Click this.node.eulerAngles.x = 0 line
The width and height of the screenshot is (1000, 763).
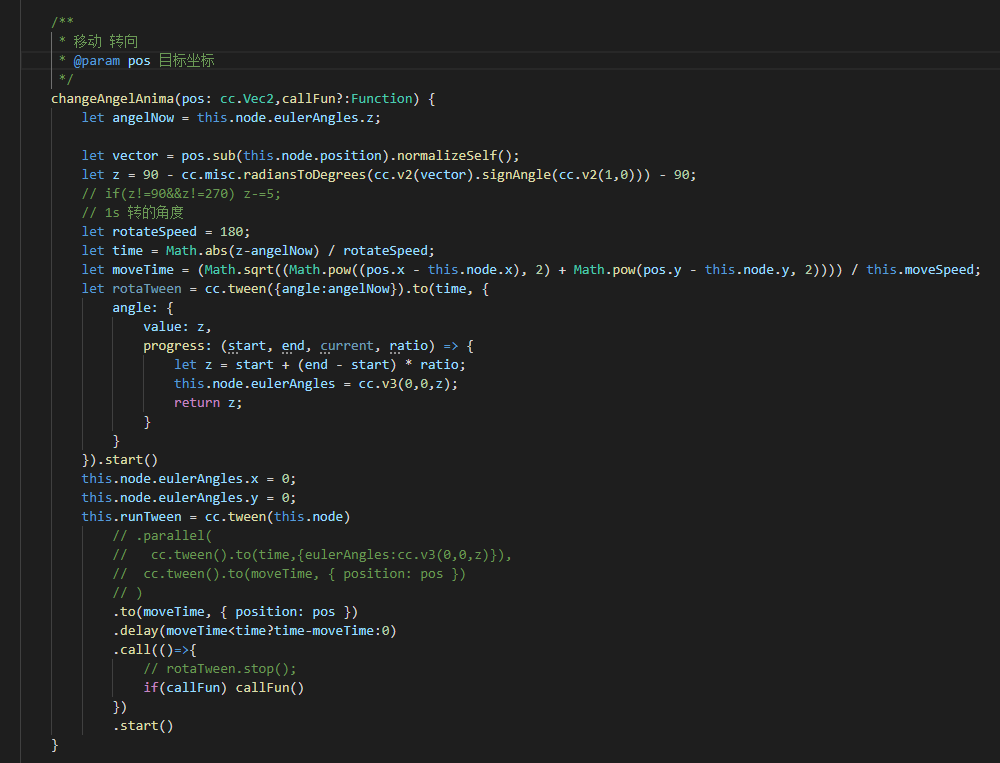pyautogui.click(x=189, y=479)
